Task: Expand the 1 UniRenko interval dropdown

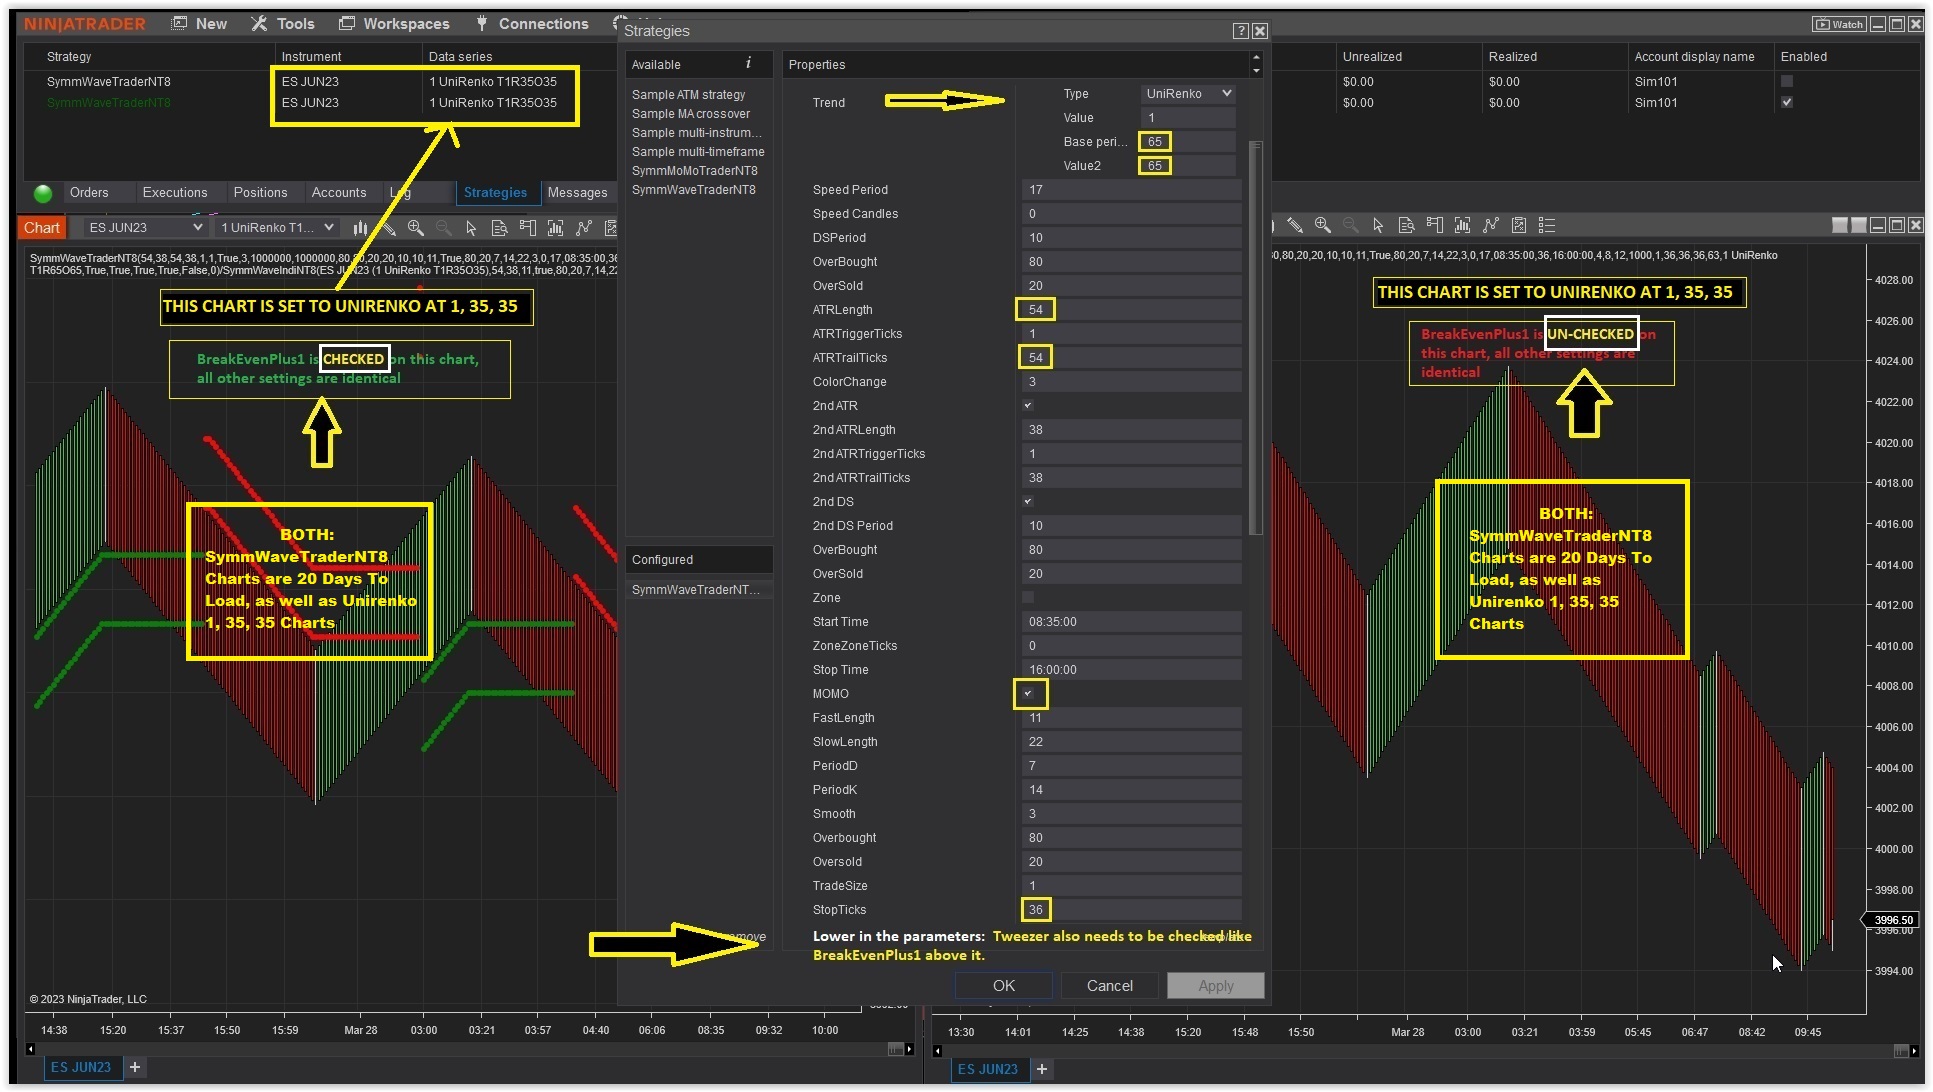Action: 277,228
